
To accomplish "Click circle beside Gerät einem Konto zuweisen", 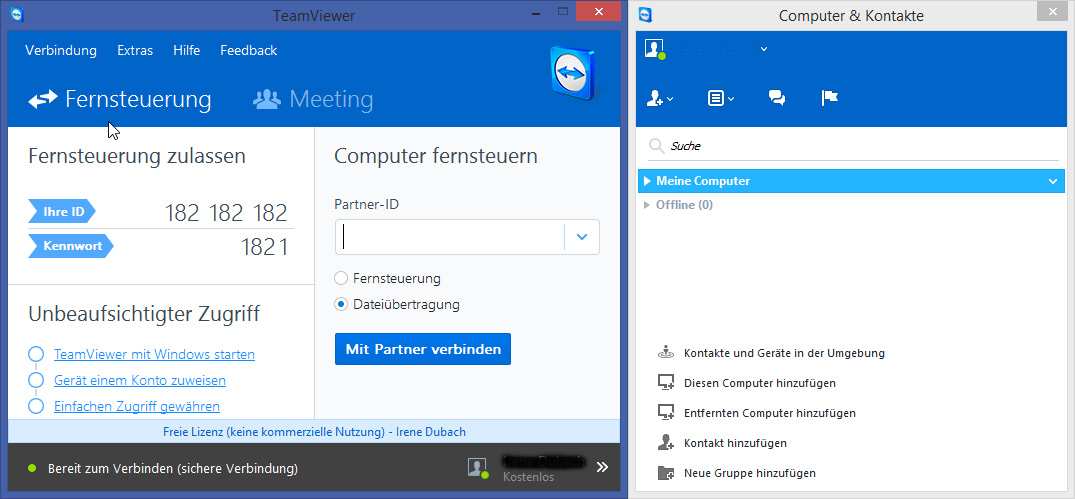I will [x=36, y=380].
